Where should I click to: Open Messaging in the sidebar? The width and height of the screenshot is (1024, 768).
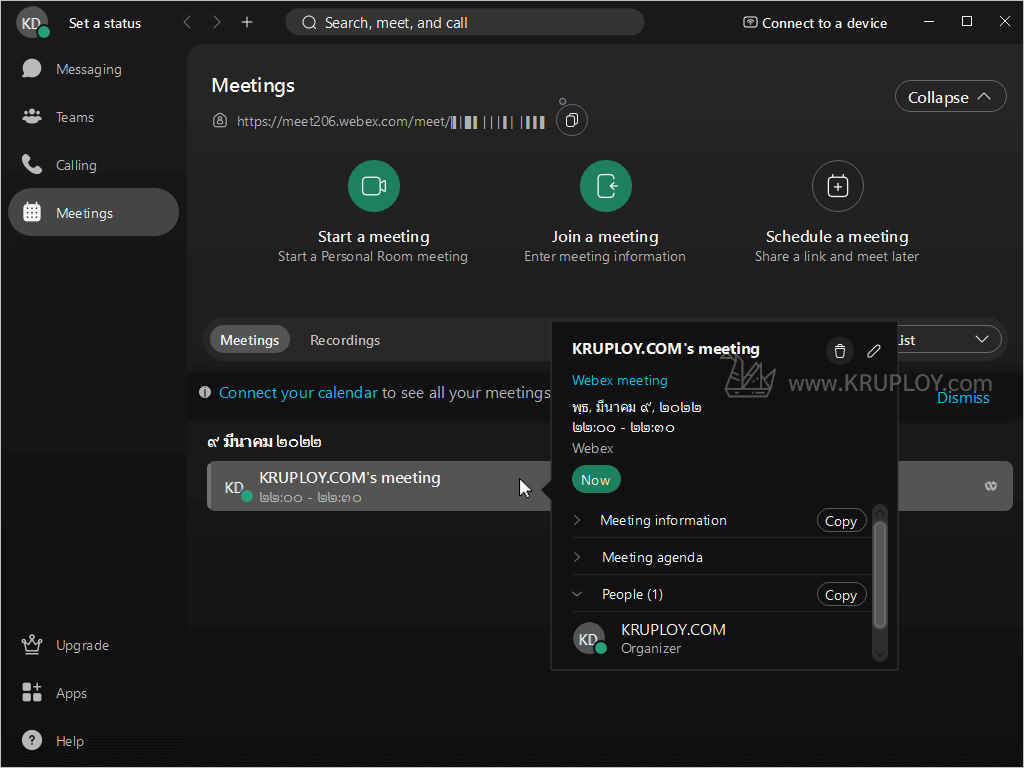pyautogui.click(x=88, y=69)
